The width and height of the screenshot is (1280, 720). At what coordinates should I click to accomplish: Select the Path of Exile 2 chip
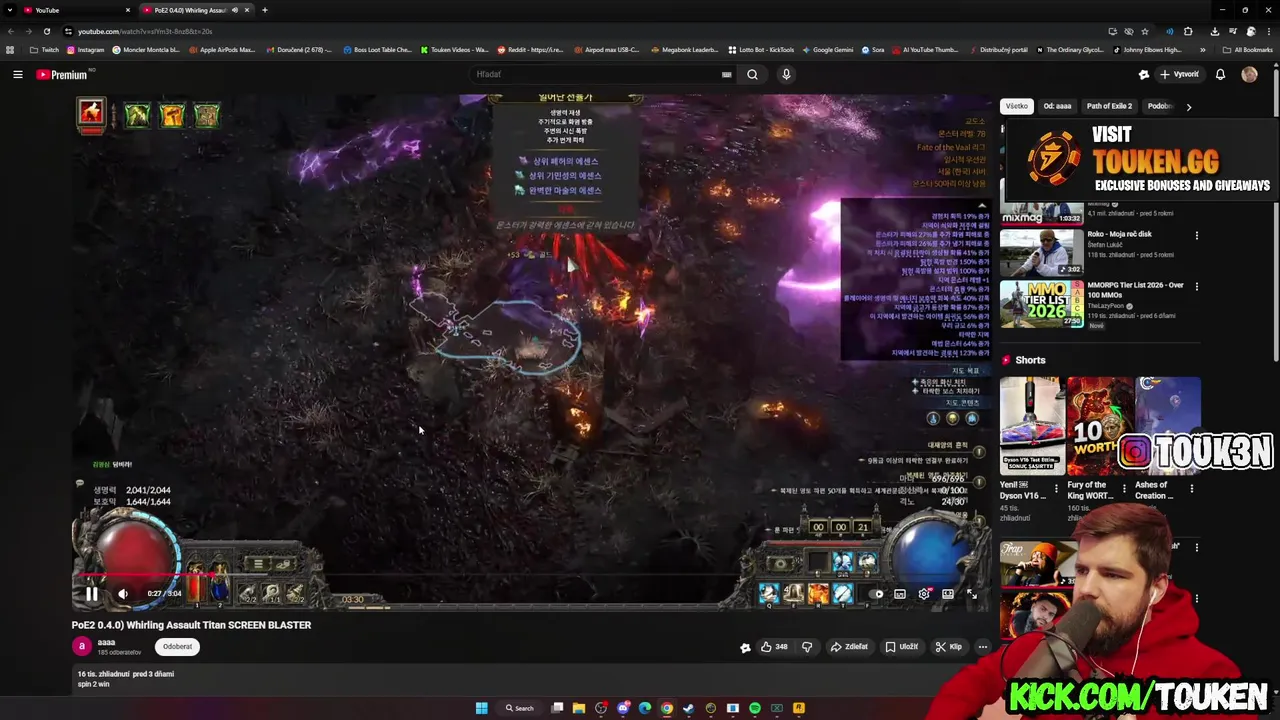[x=1109, y=106]
